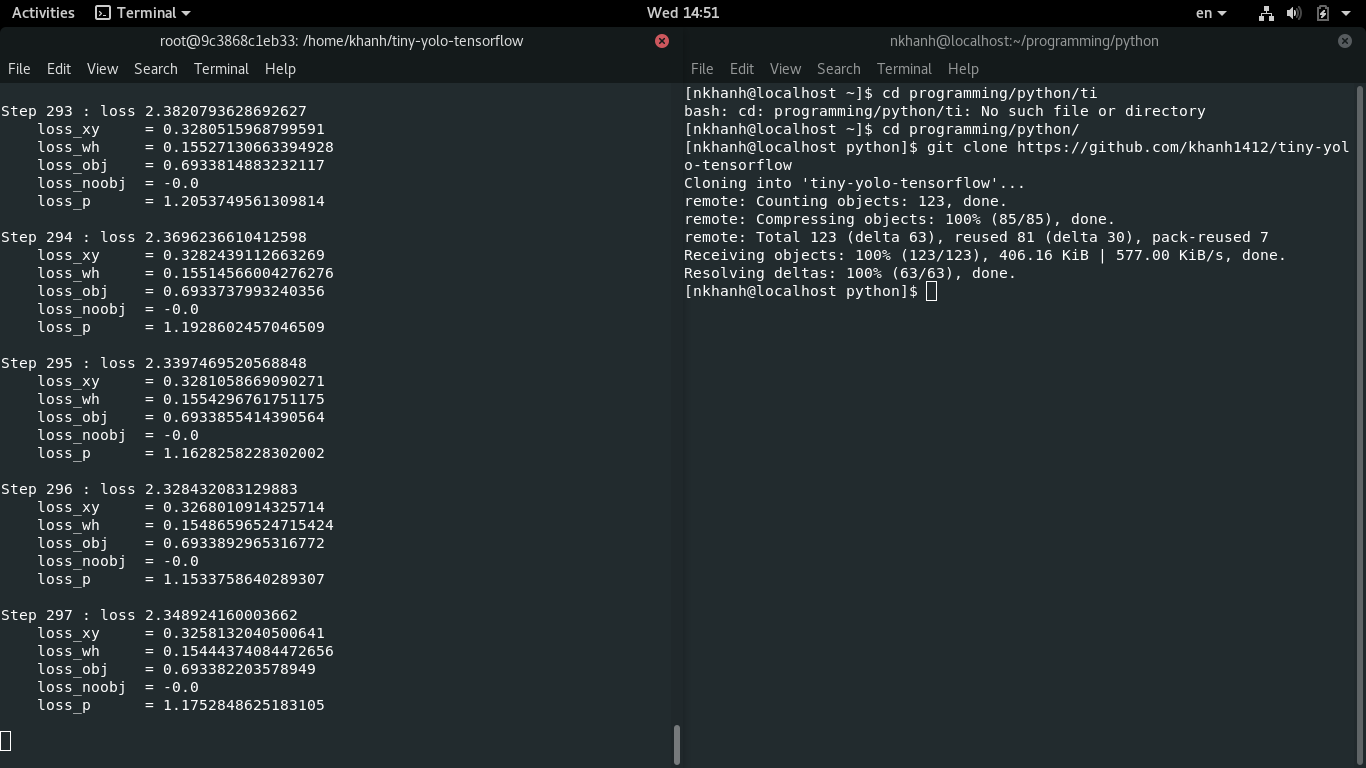Viewport: 1366px width, 768px height.
Task: Click the 'remote: Counting objects: 123' line
Action: (846, 201)
